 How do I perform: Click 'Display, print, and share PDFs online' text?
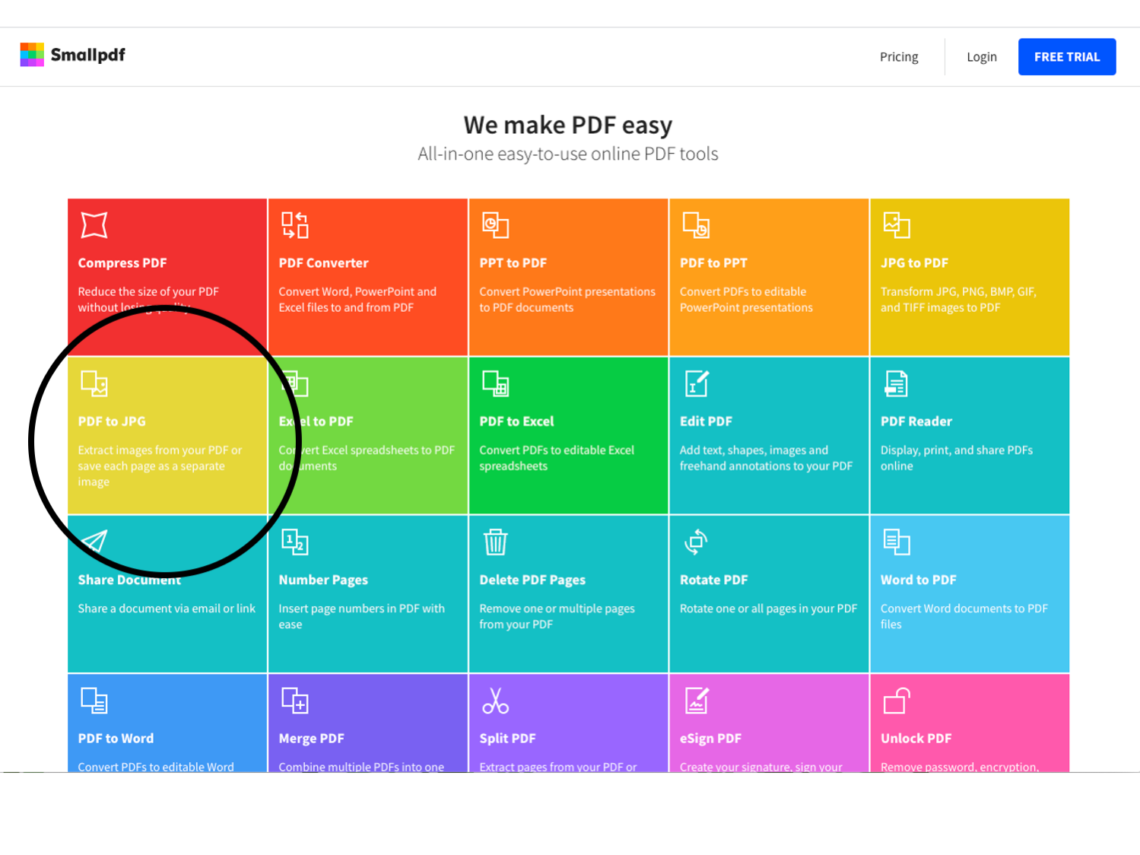[x=956, y=458]
